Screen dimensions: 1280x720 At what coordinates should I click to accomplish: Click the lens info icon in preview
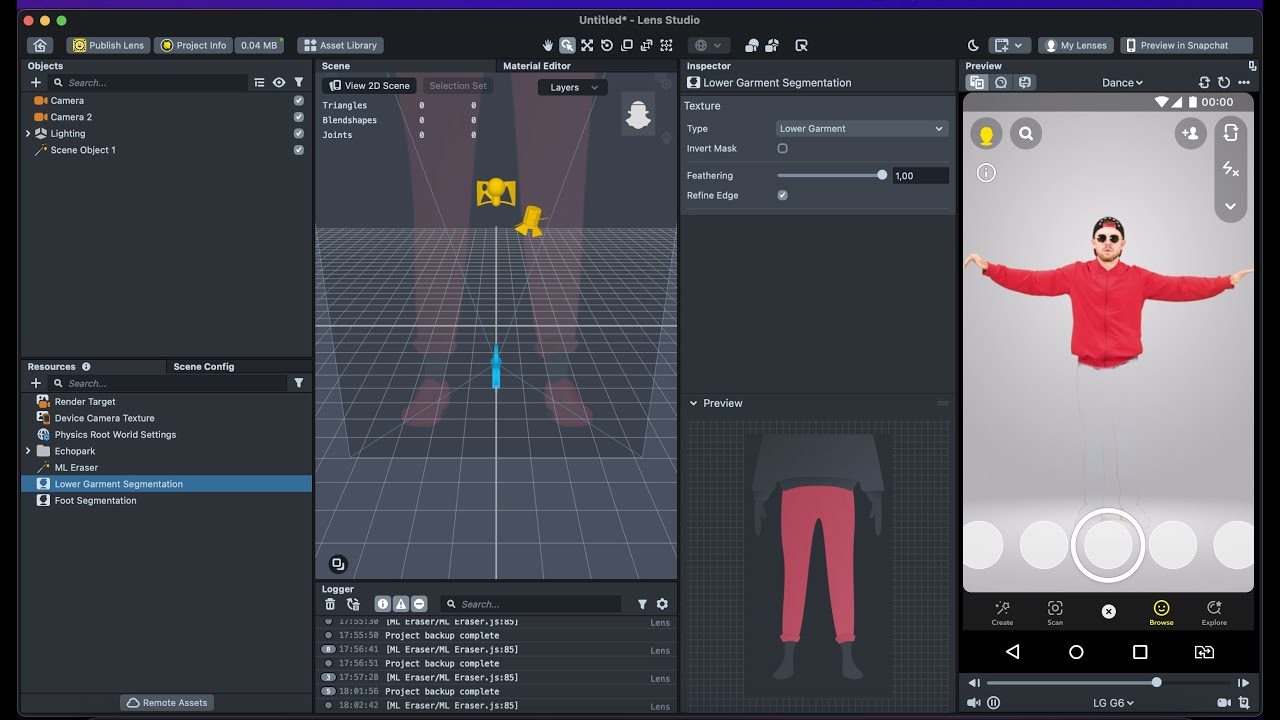pos(986,173)
